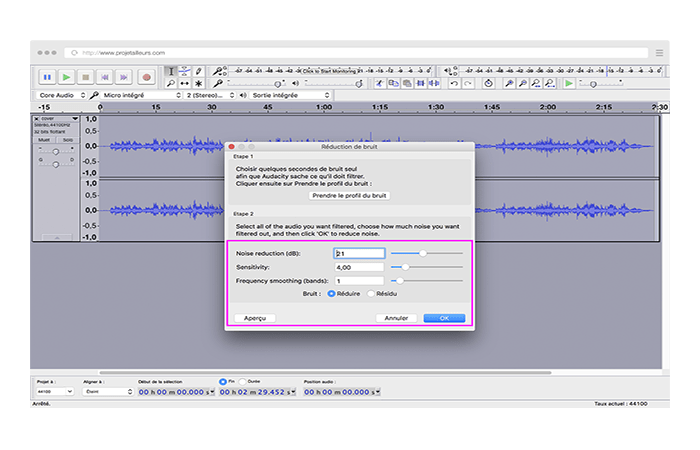This screenshot has height=450, width=700.
Task: Select the Multi-tool asterisk
Action: (x=199, y=83)
